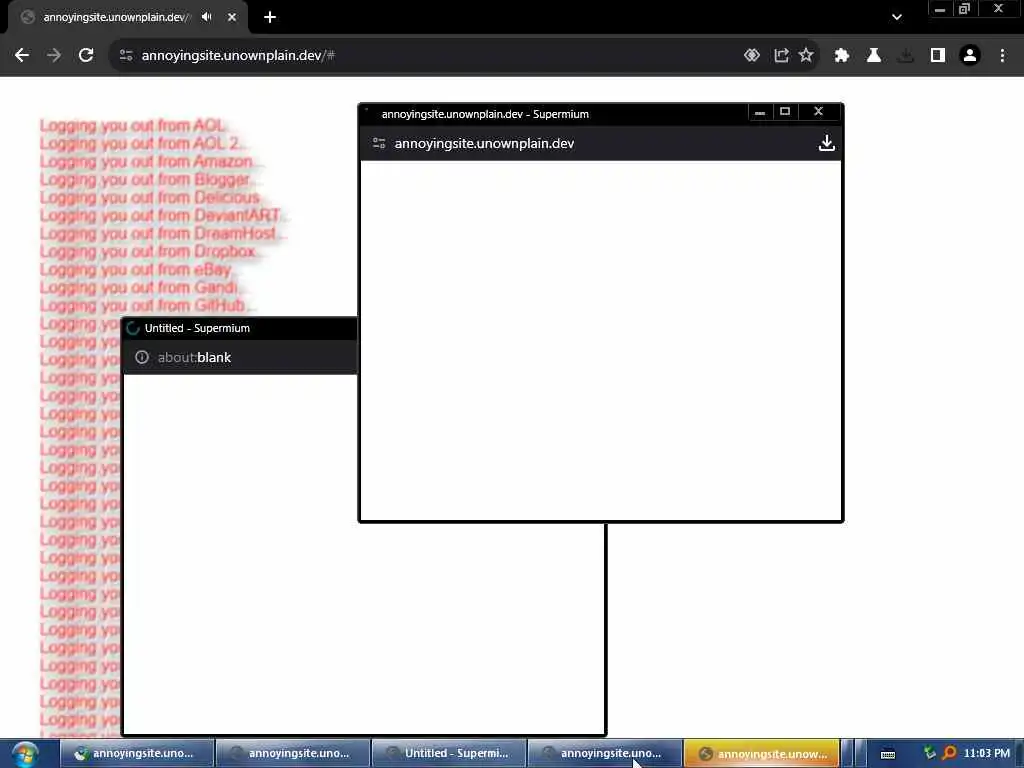Open the experiments flask icon

874,56
